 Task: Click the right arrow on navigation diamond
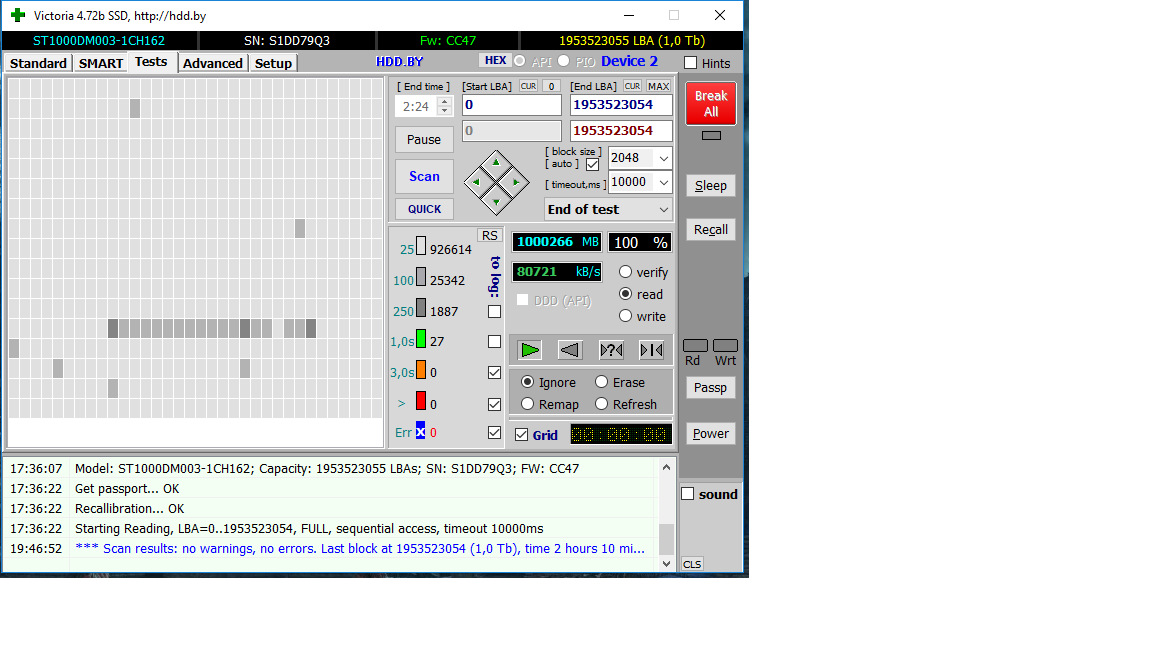click(x=516, y=181)
